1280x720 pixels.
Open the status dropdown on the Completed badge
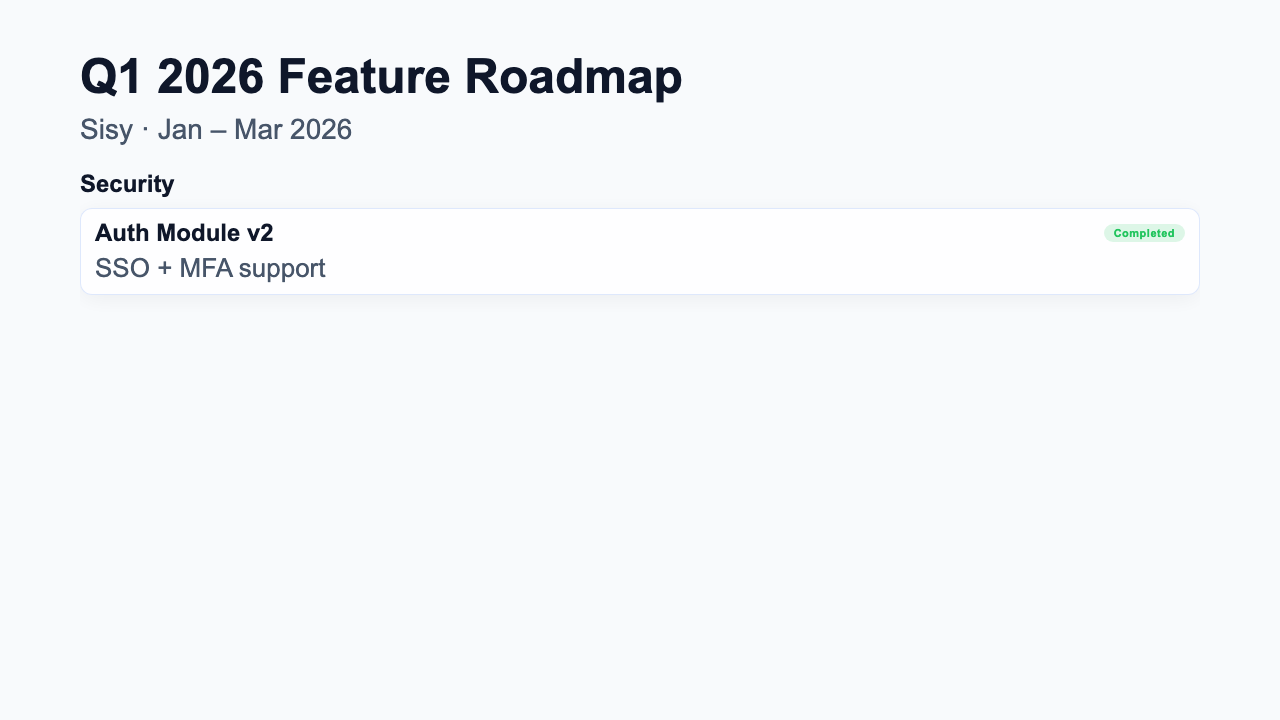point(1144,233)
